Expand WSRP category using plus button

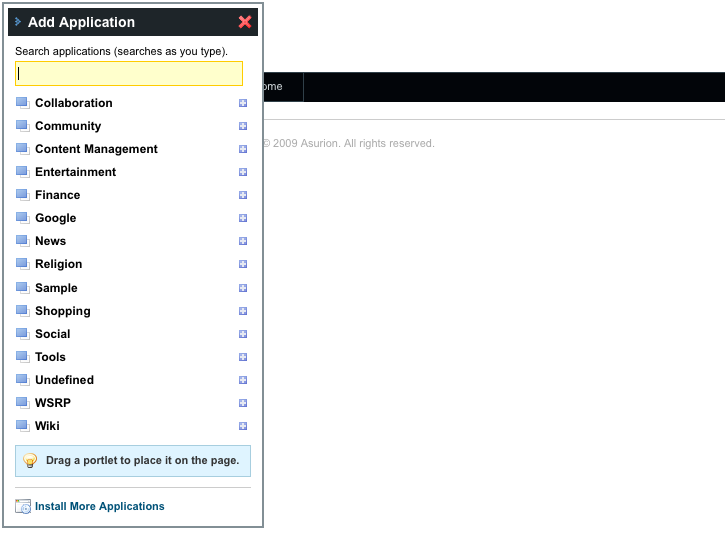[x=243, y=403]
